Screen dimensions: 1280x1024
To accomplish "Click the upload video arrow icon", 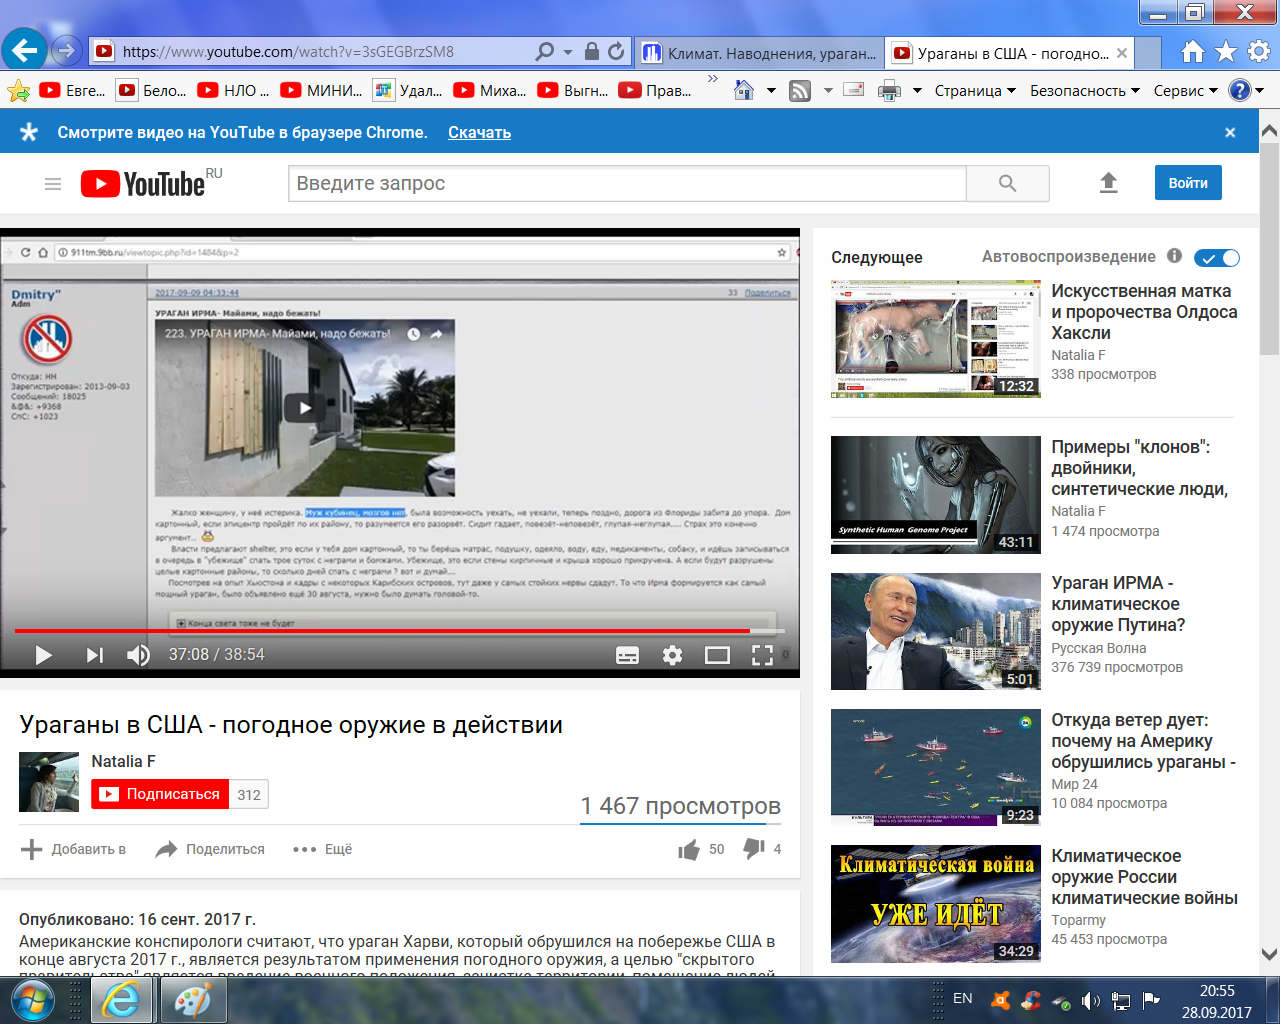I will coord(1108,183).
